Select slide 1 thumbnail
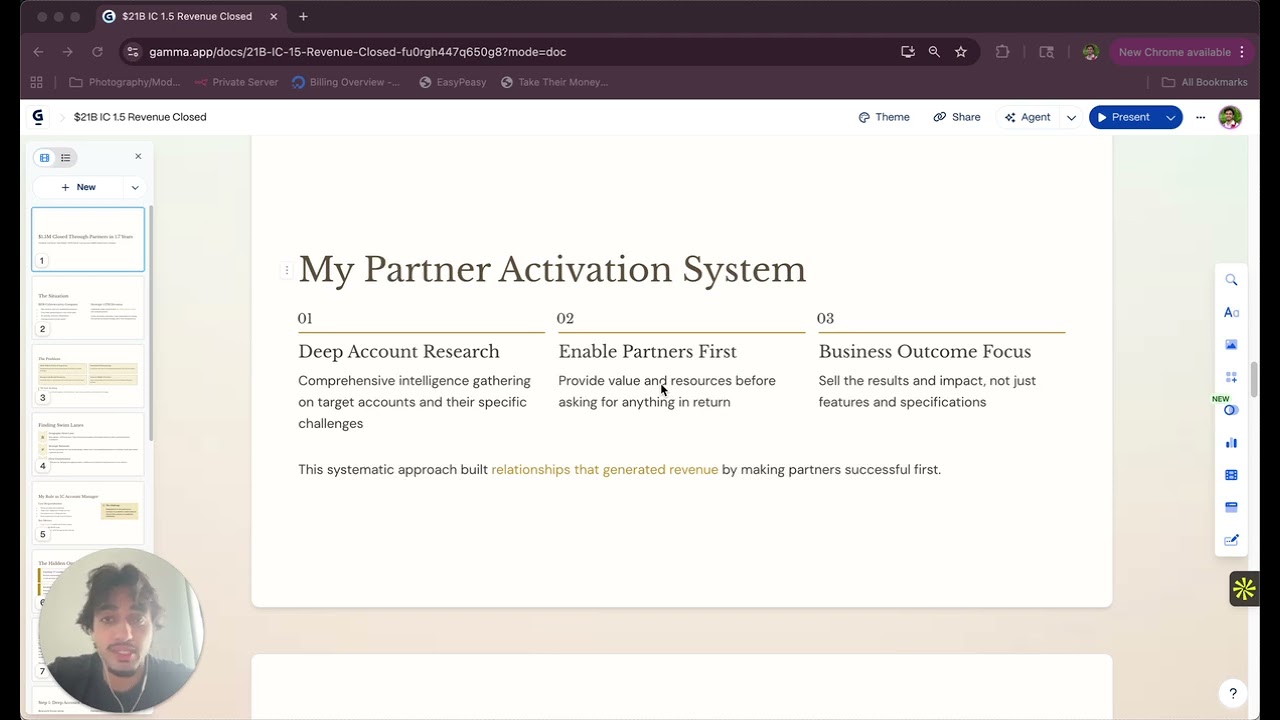 tap(88, 239)
